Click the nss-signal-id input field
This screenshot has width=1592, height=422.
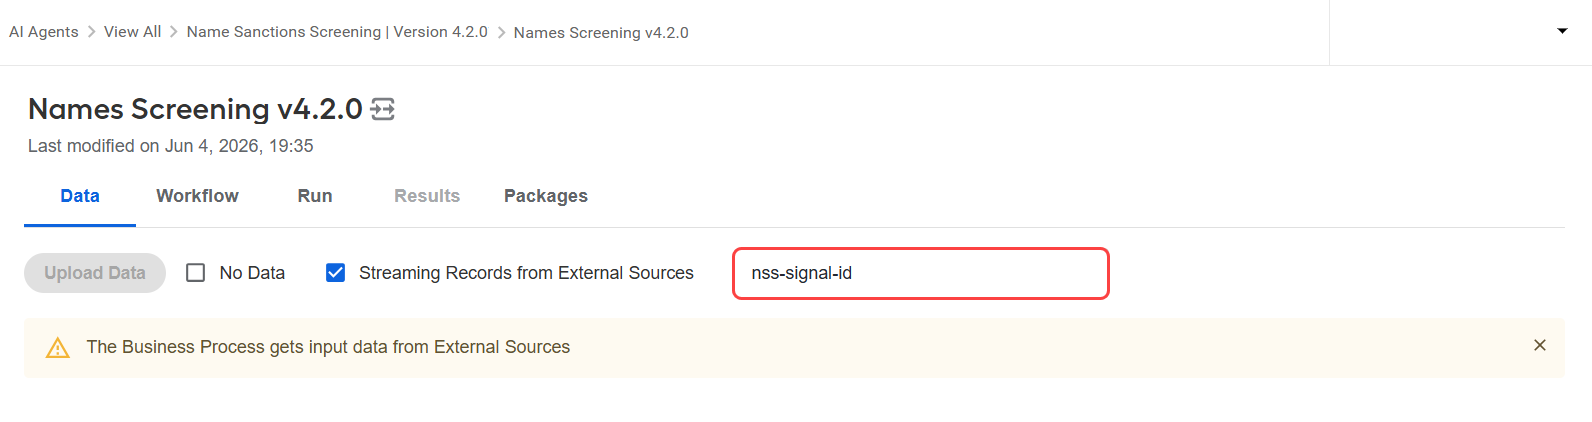tap(921, 273)
